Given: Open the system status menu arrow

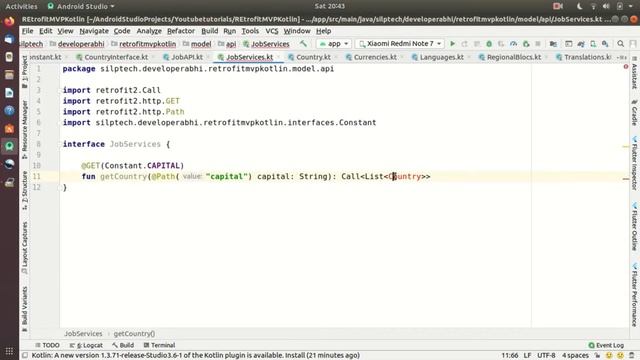Looking at the screenshot, I should click(x=631, y=6).
